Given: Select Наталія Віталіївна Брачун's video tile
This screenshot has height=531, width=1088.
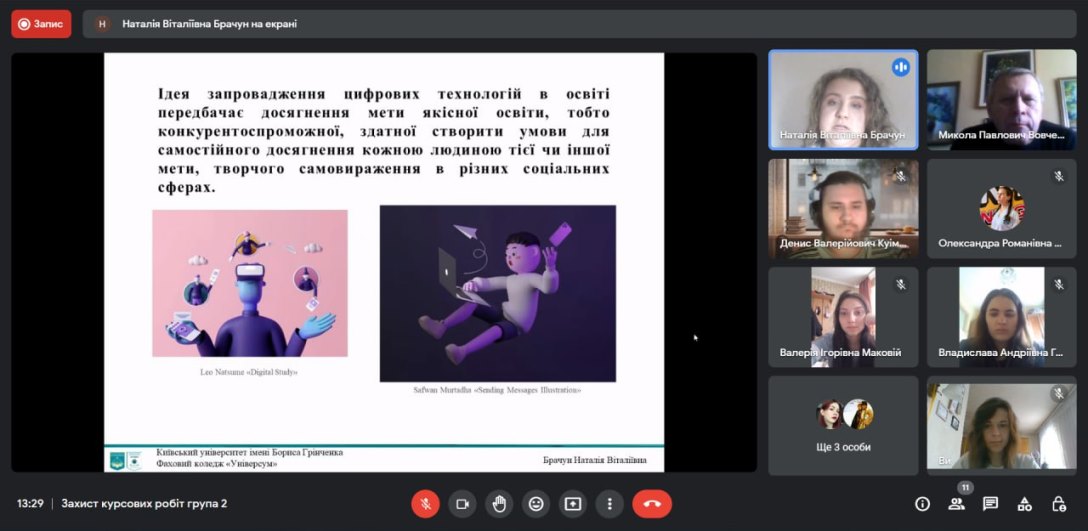Looking at the screenshot, I should (842, 100).
